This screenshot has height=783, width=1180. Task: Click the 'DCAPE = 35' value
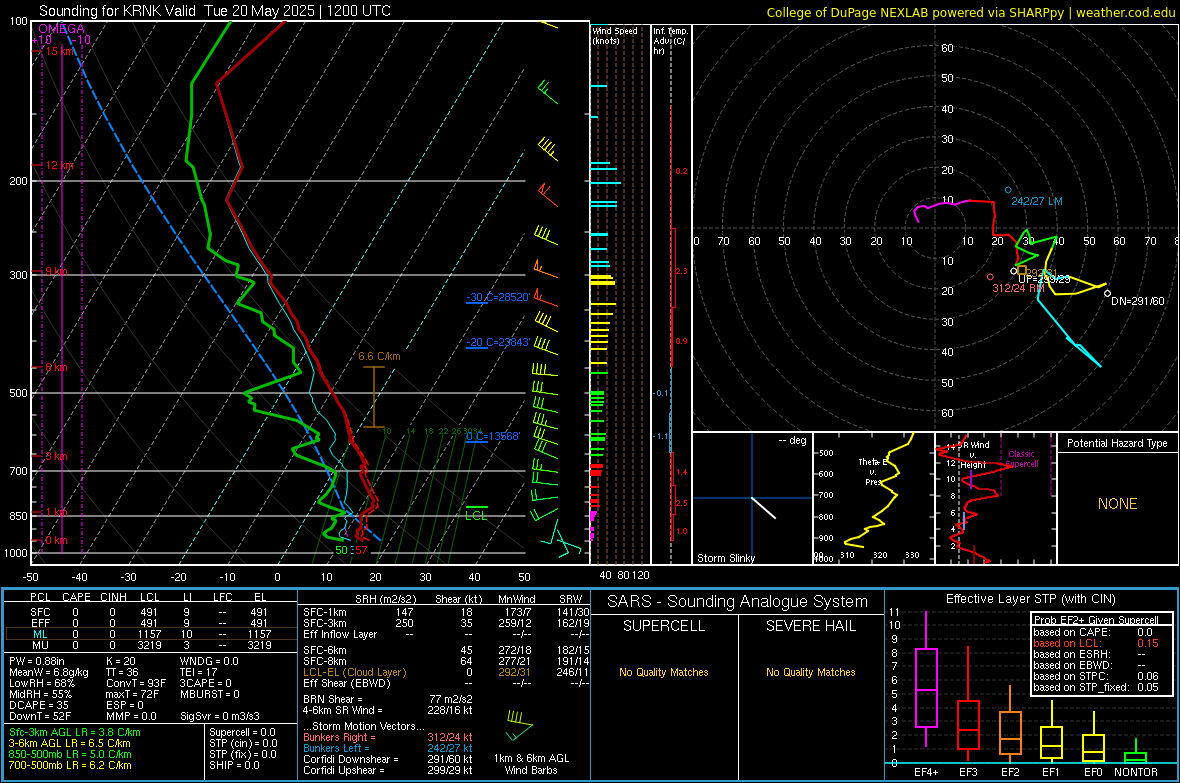38,705
